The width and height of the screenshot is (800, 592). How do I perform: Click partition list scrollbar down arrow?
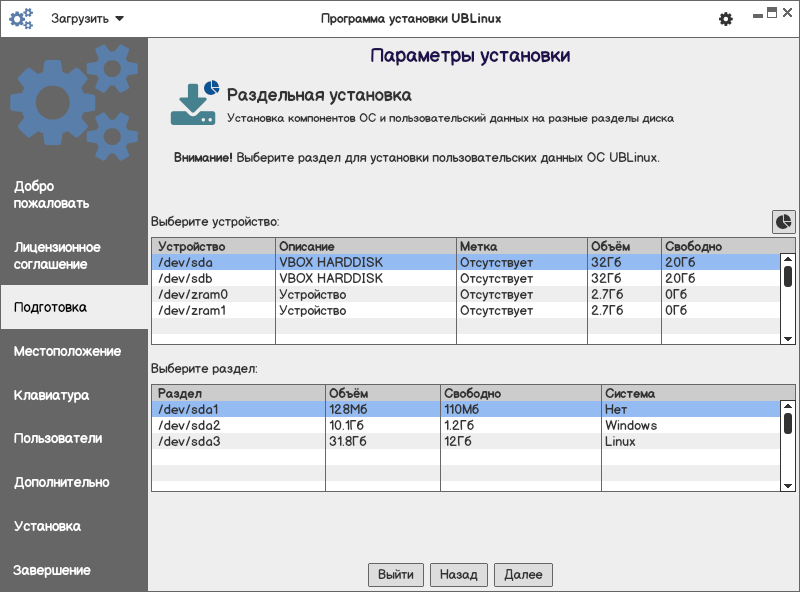788,486
